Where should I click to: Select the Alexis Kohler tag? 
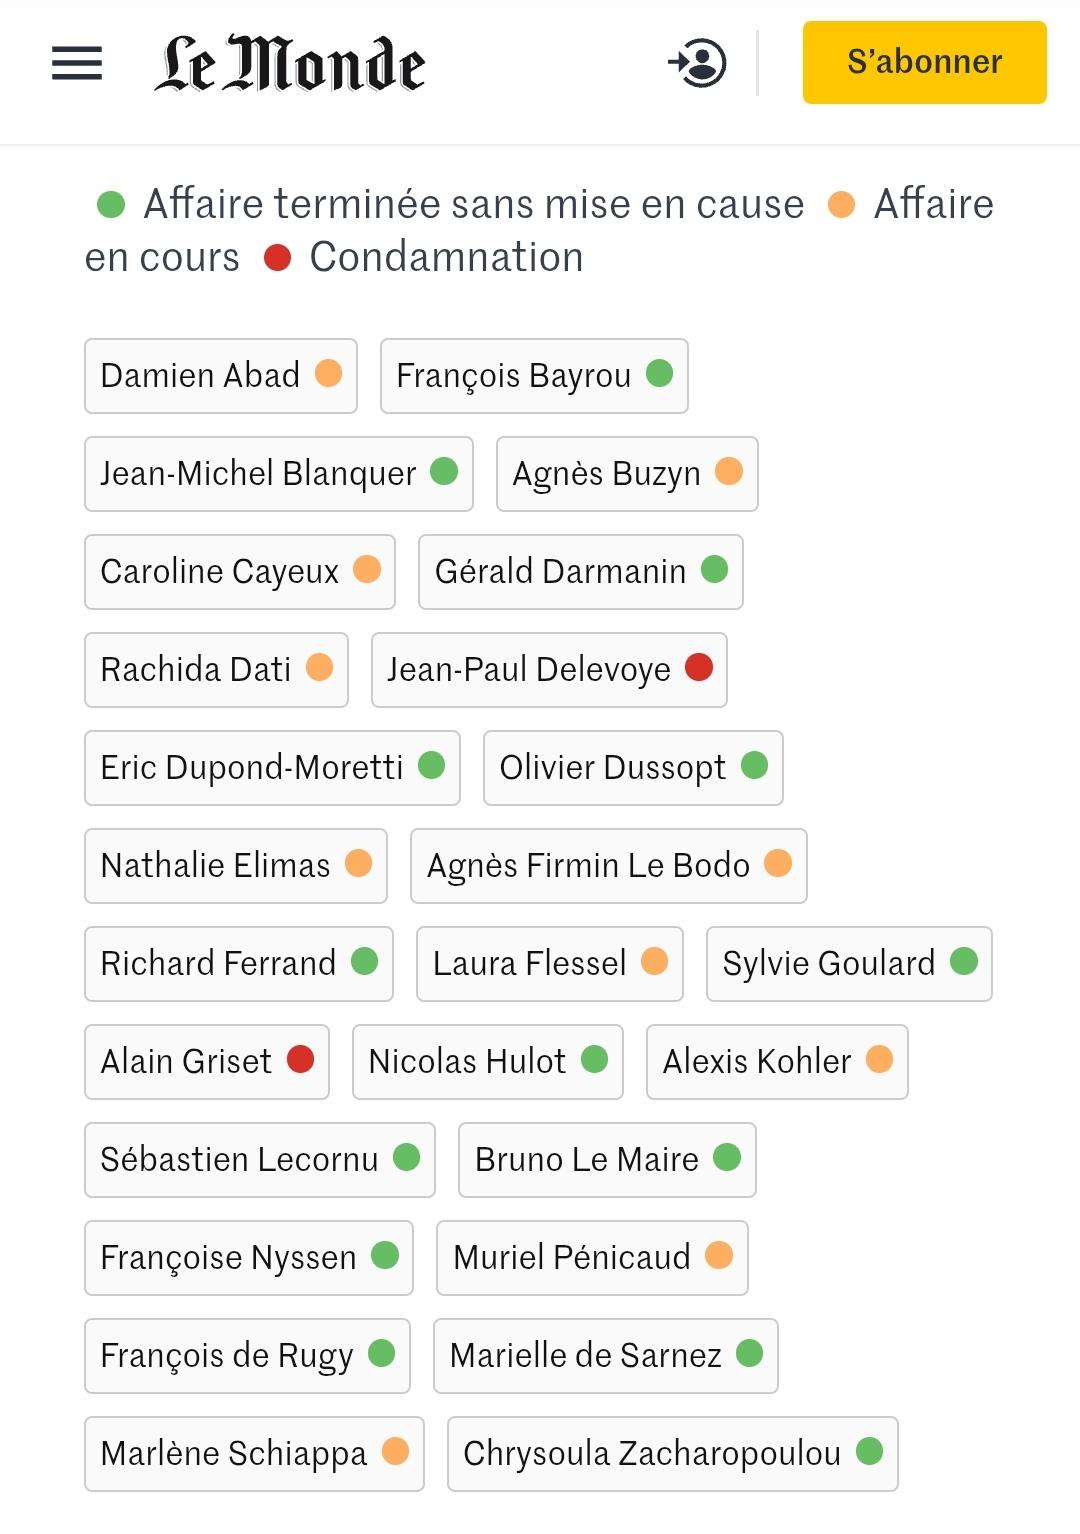click(776, 1062)
